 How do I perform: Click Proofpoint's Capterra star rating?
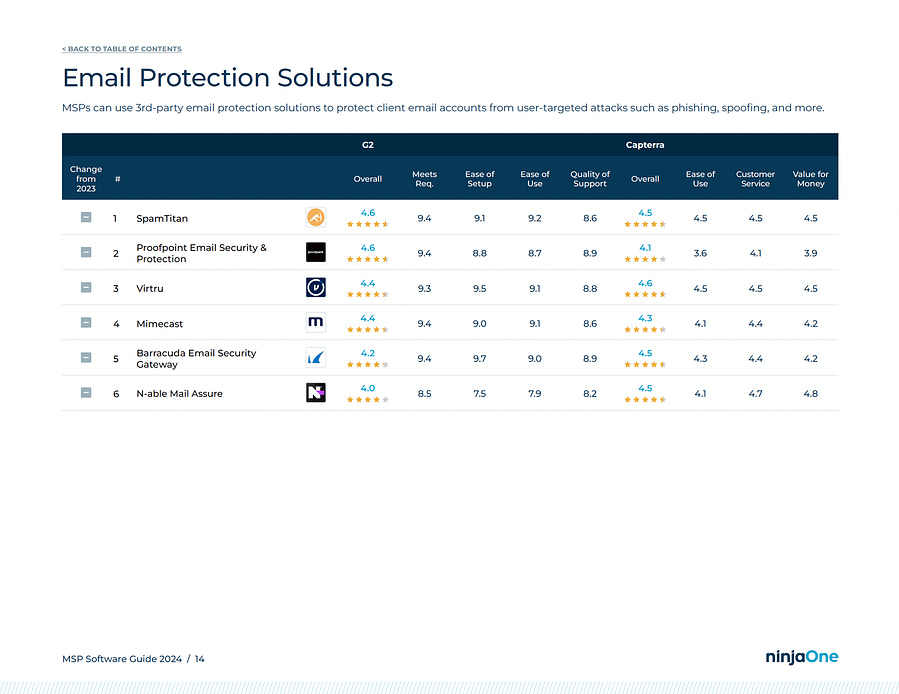(x=645, y=259)
